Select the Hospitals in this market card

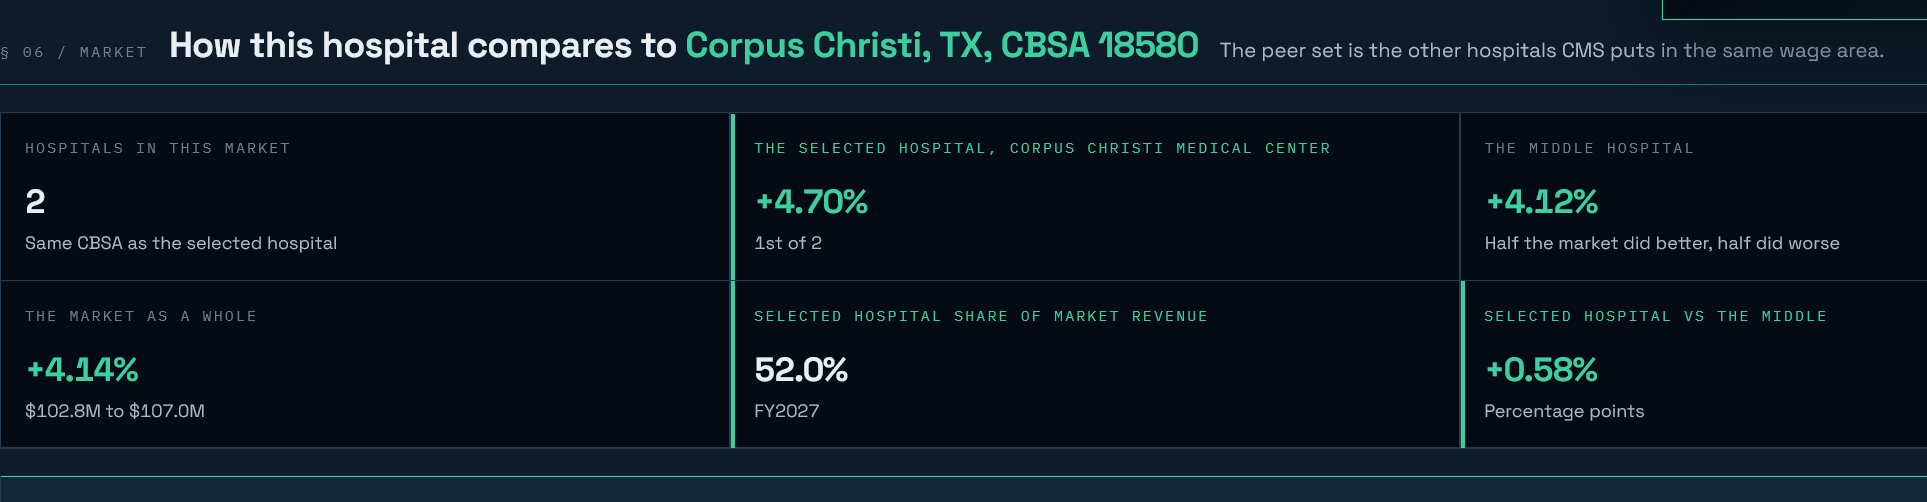coord(366,196)
